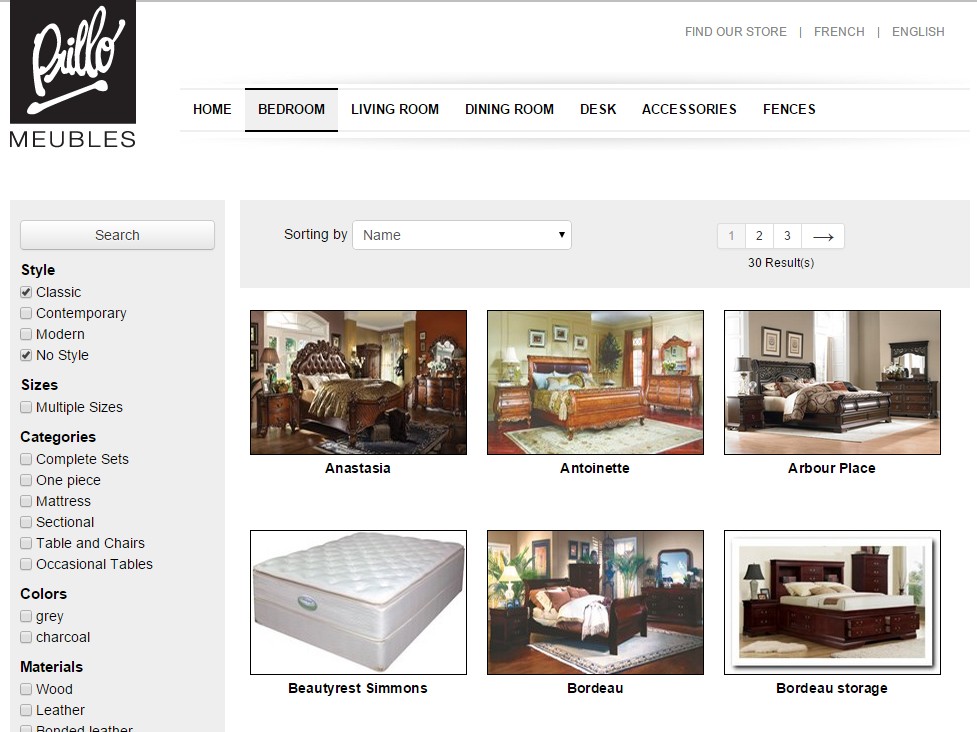Screen dimensions: 977x732
Task: View the Bordeau bedroom thumbnail
Action: tap(595, 602)
